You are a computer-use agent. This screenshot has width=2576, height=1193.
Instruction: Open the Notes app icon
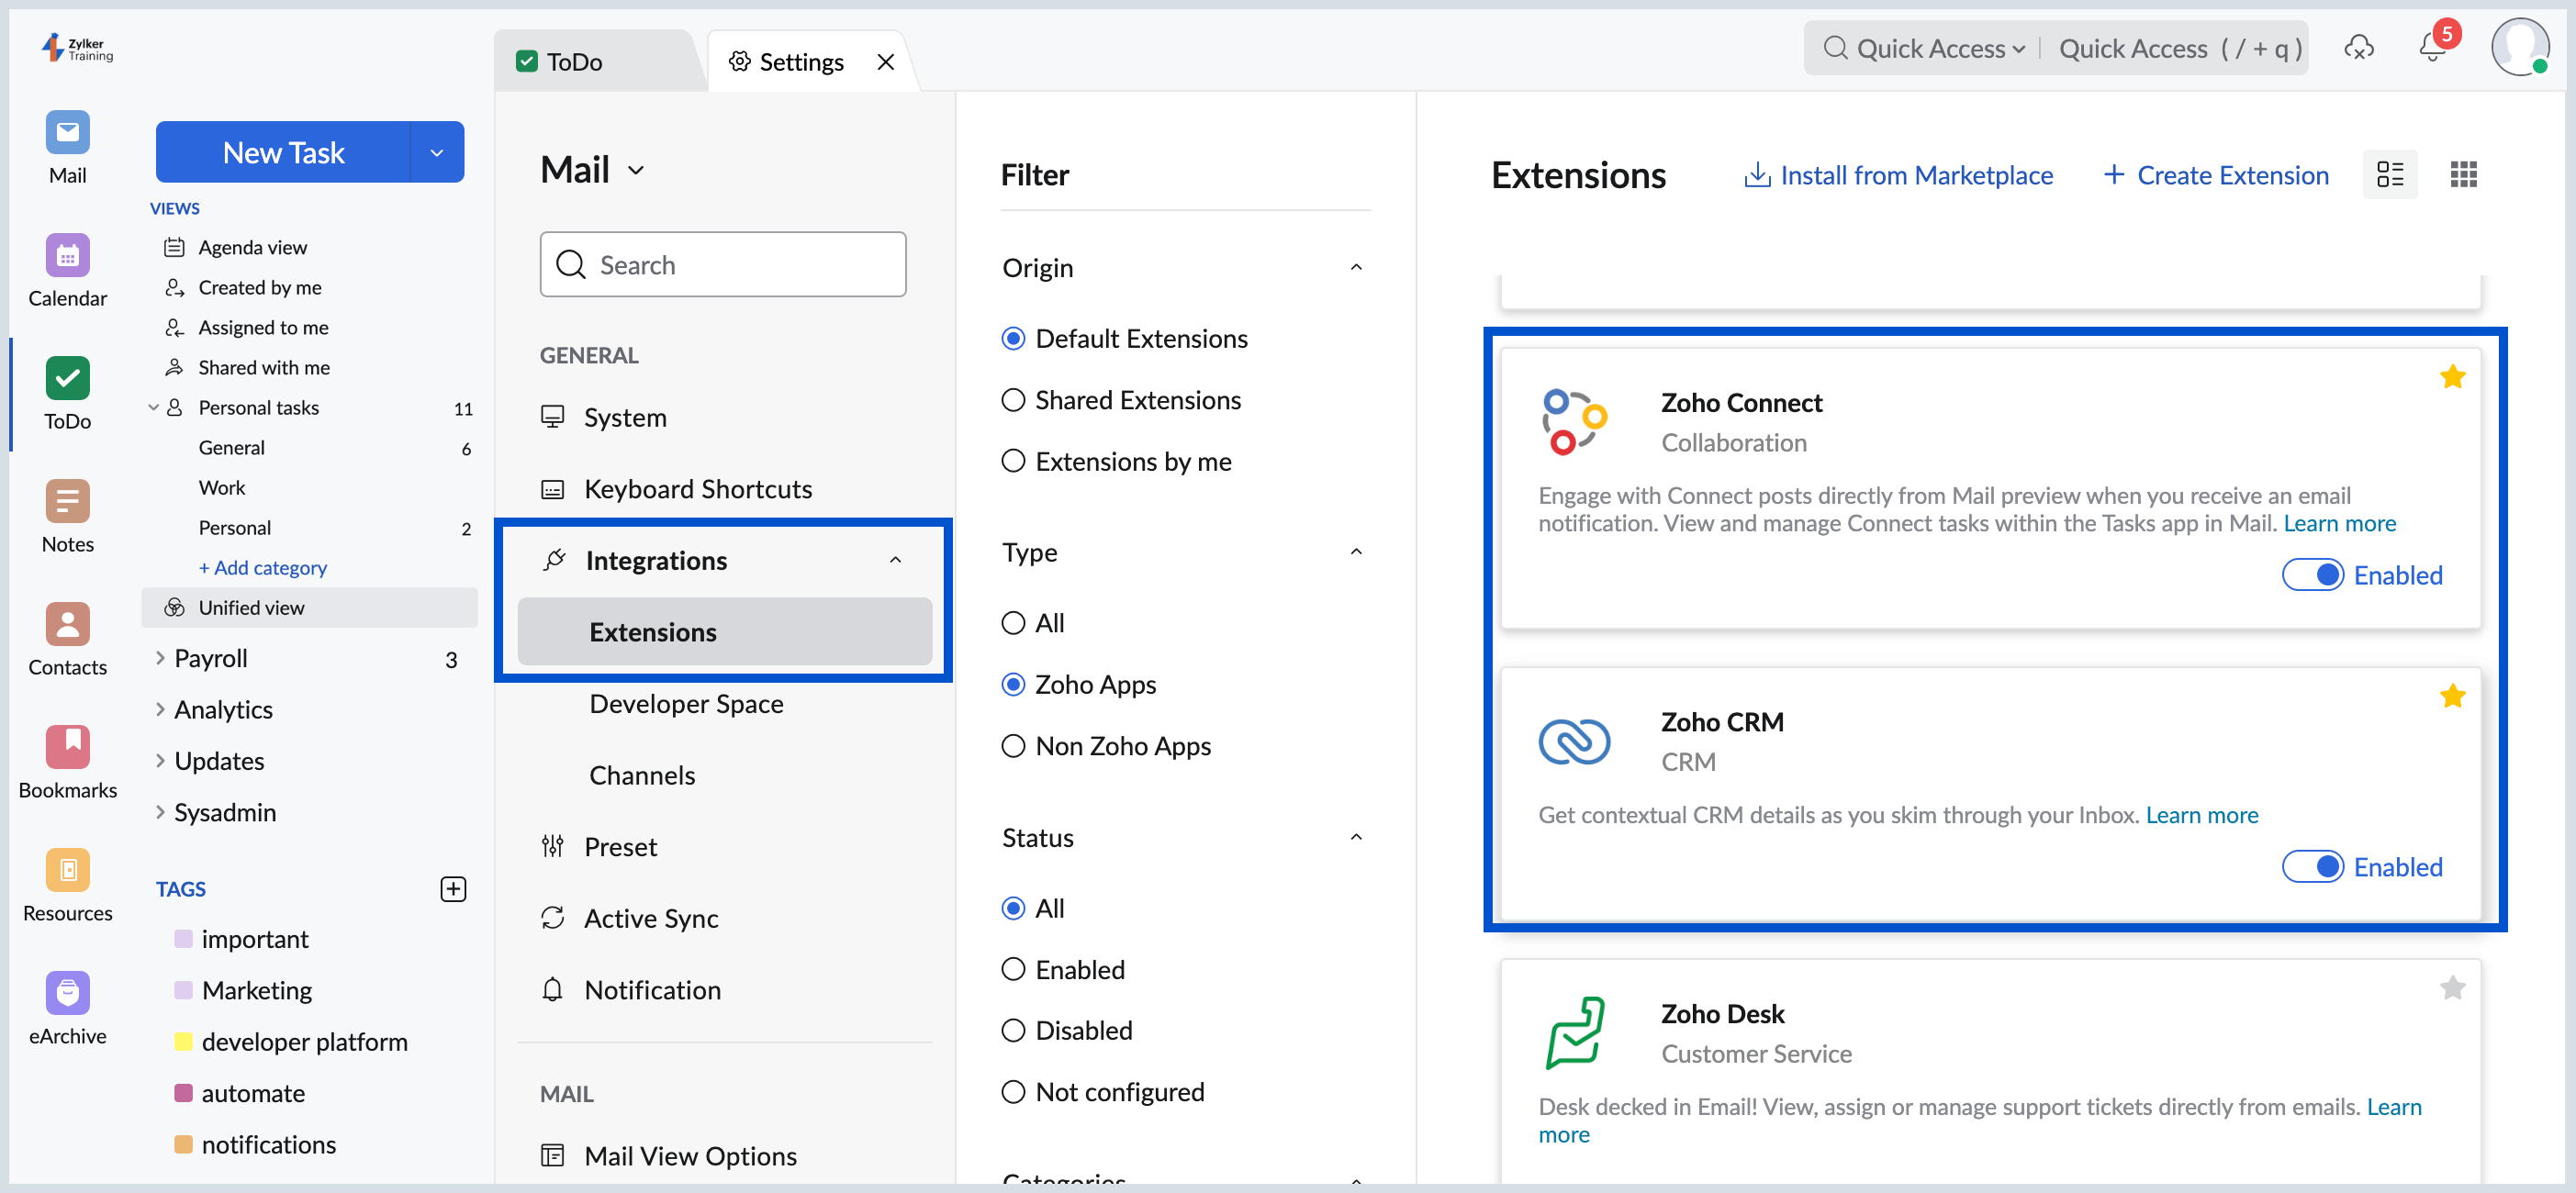(x=67, y=501)
